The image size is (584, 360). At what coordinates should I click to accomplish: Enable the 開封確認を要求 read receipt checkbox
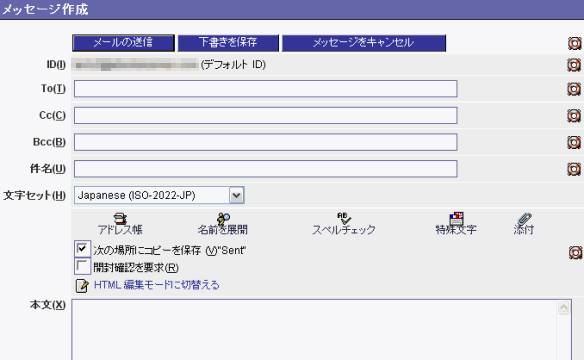click(x=82, y=266)
